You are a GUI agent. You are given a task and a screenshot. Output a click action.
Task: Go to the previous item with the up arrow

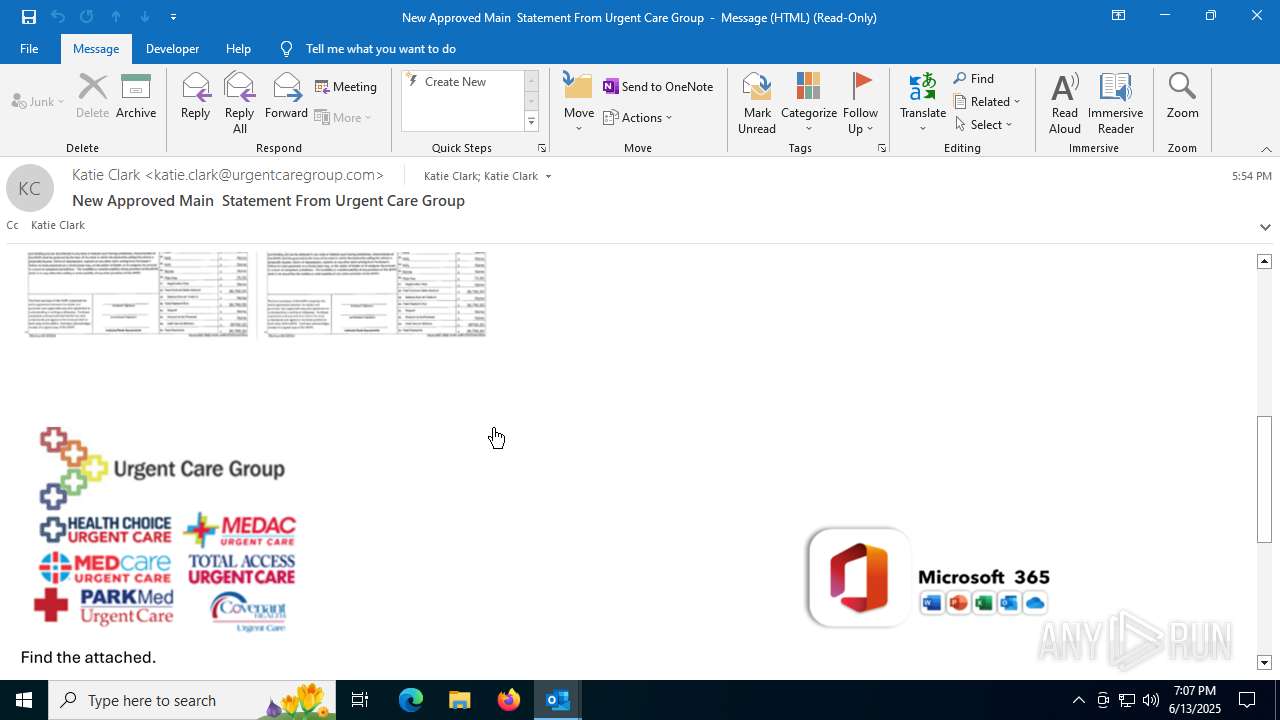coord(116,17)
